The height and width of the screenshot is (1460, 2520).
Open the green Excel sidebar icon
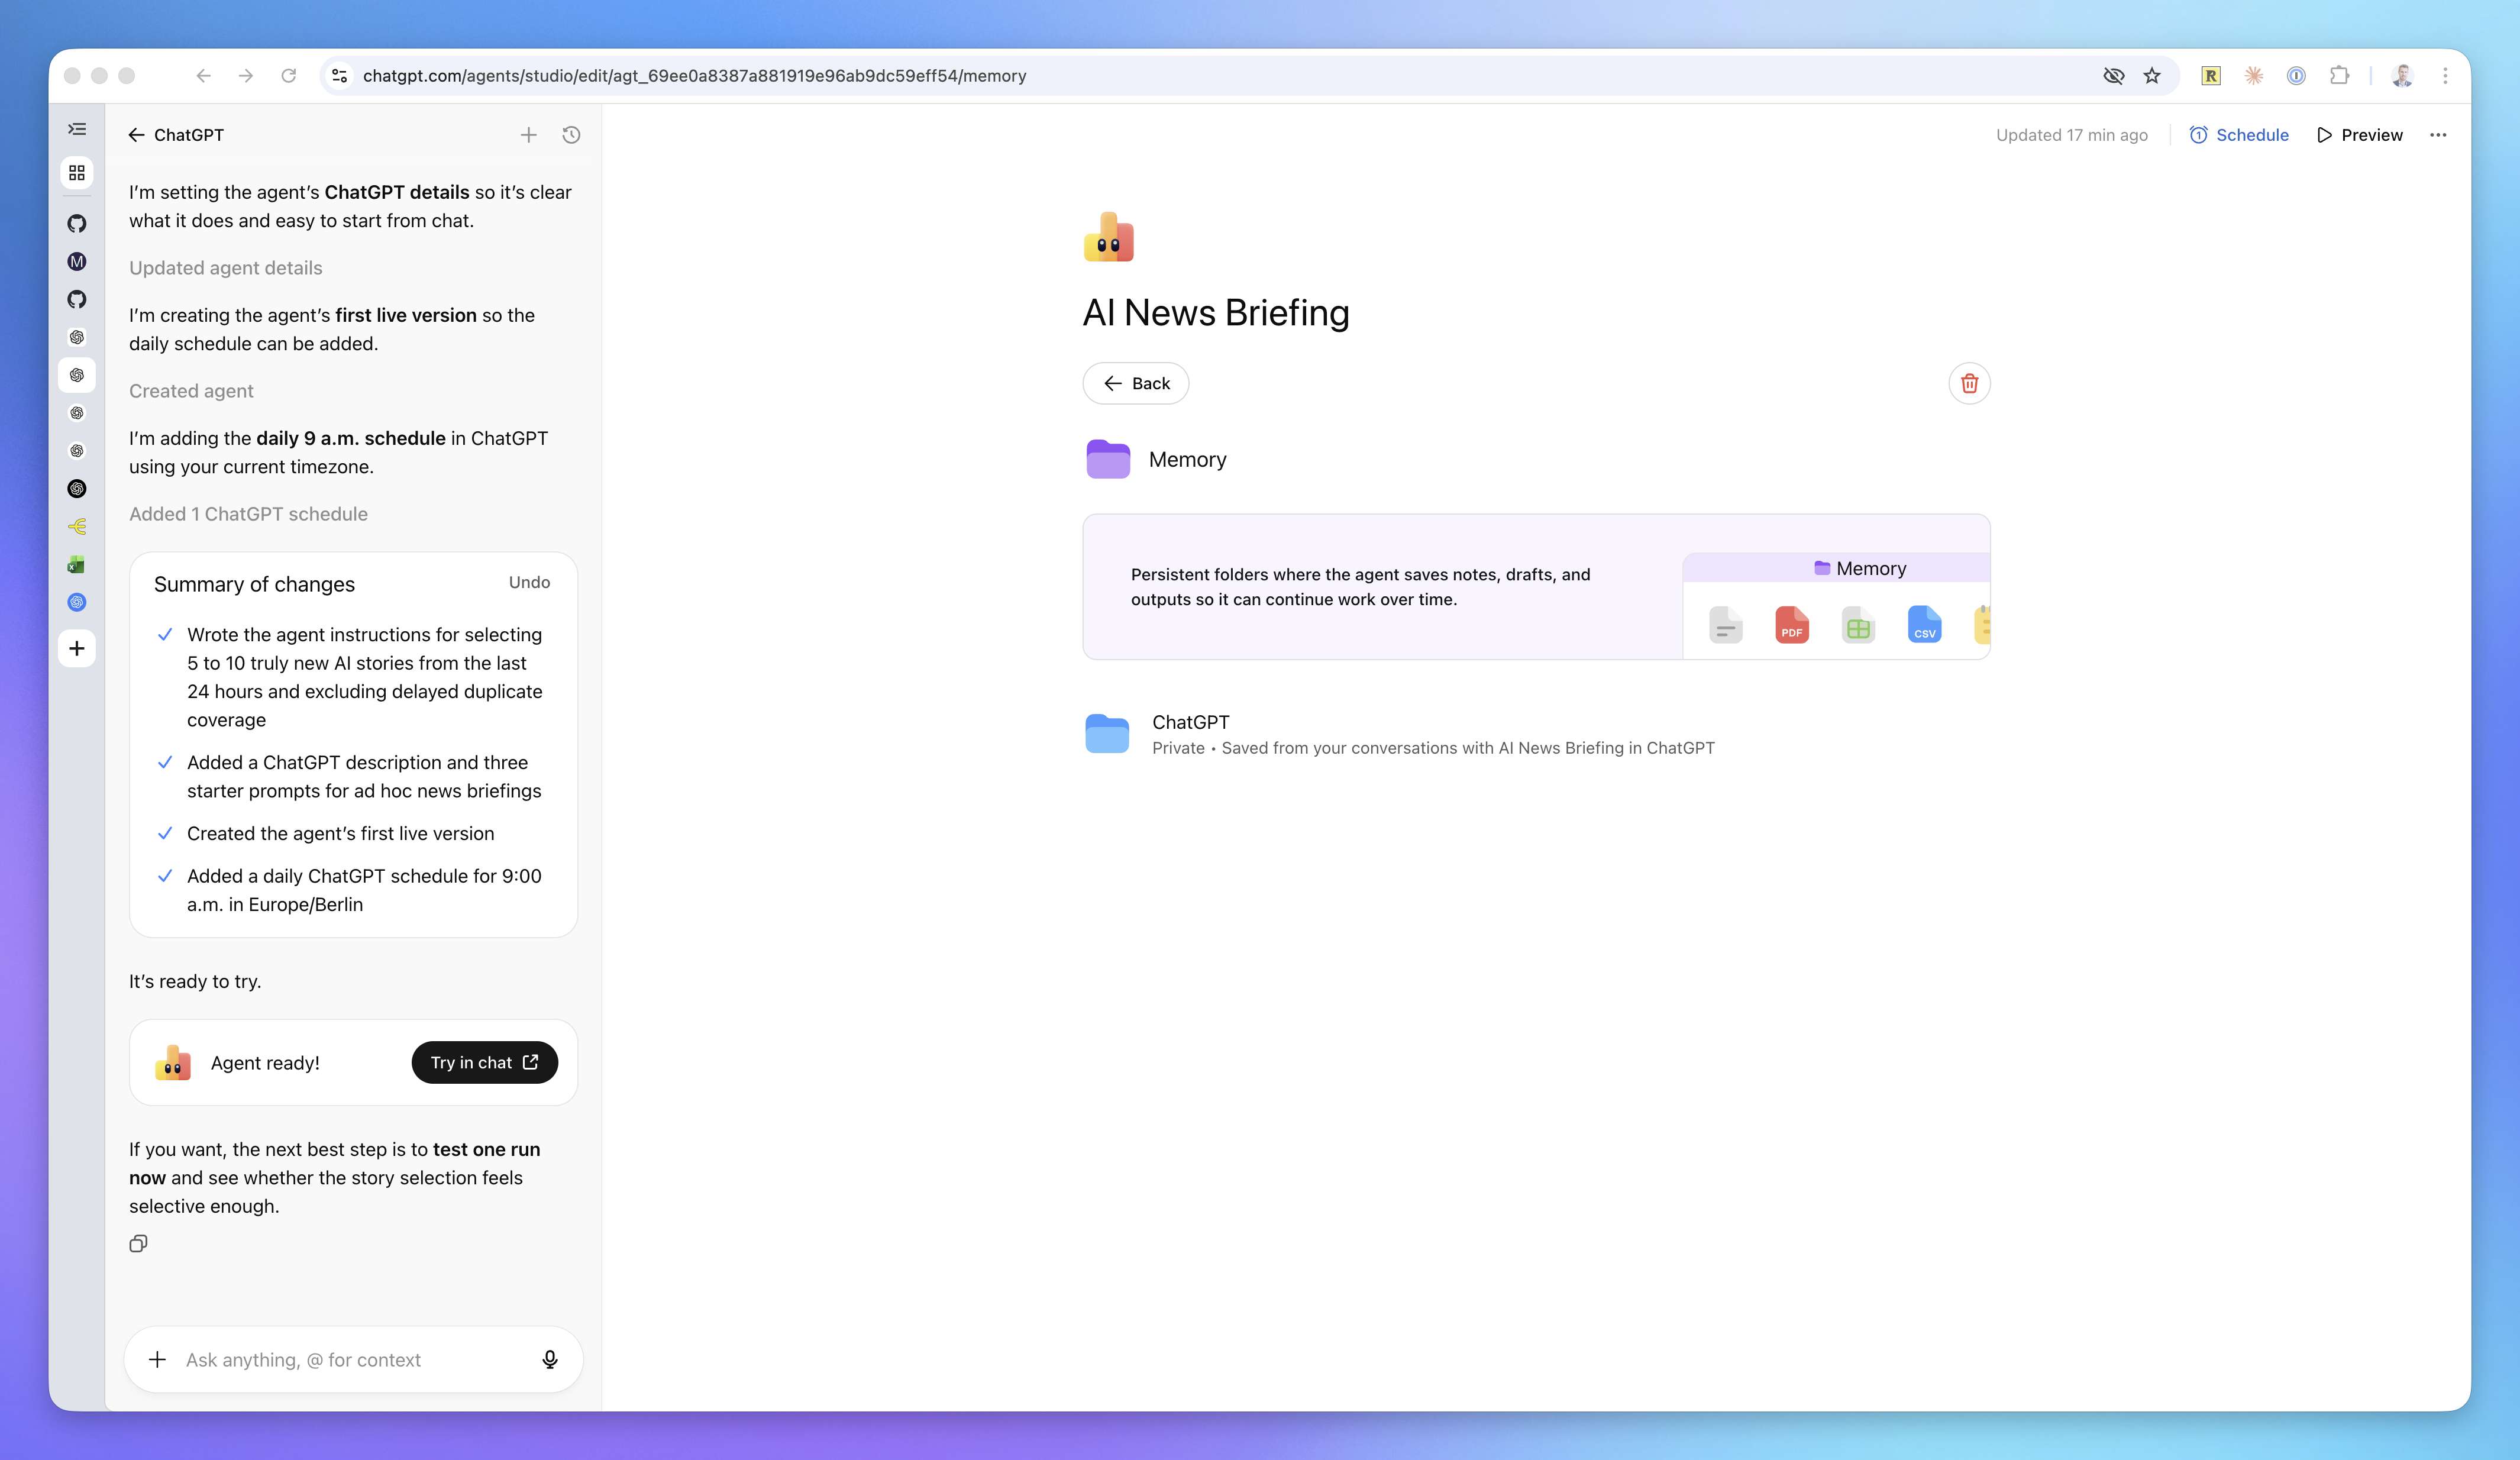pos(77,564)
